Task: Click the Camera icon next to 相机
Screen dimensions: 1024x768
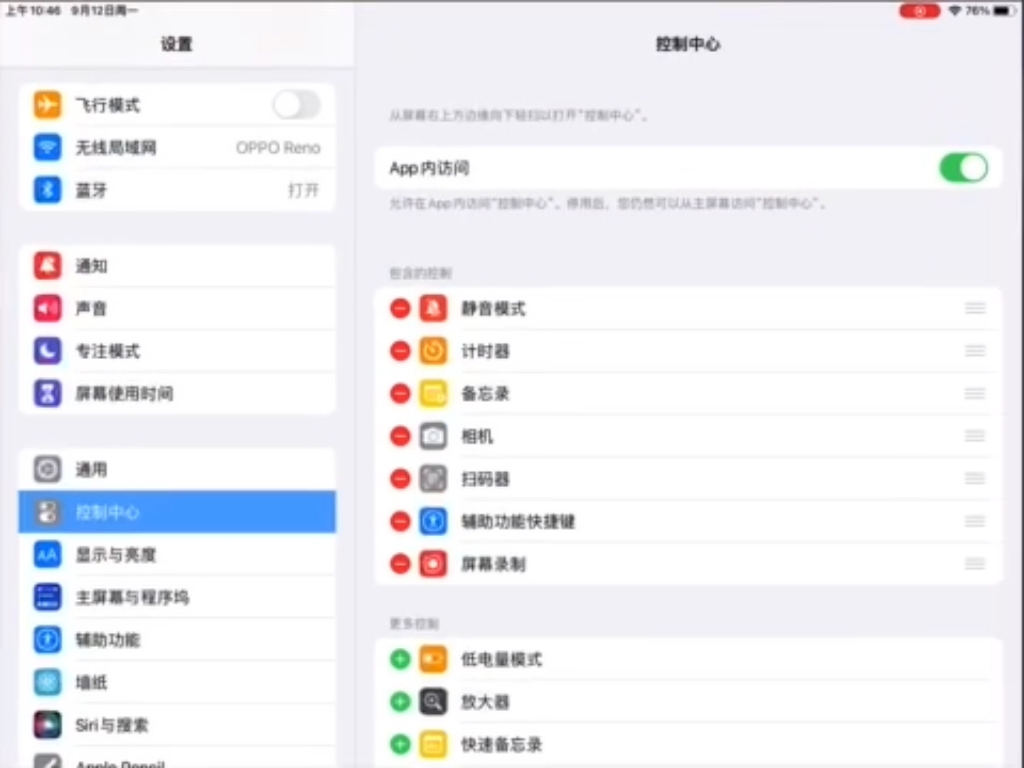Action: coord(432,436)
